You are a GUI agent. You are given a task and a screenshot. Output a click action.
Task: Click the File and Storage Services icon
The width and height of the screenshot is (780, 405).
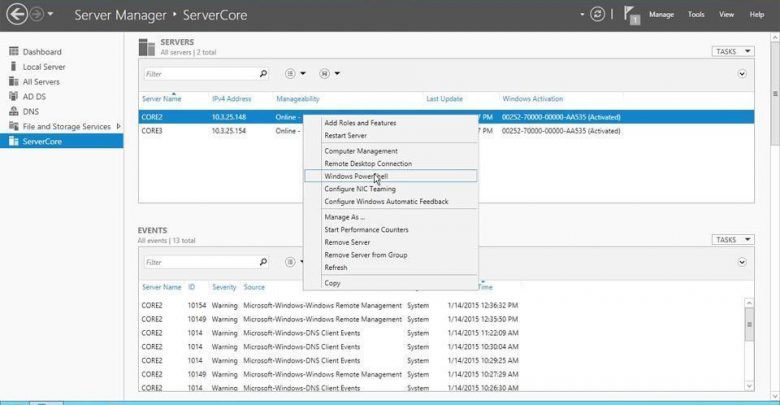13,126
